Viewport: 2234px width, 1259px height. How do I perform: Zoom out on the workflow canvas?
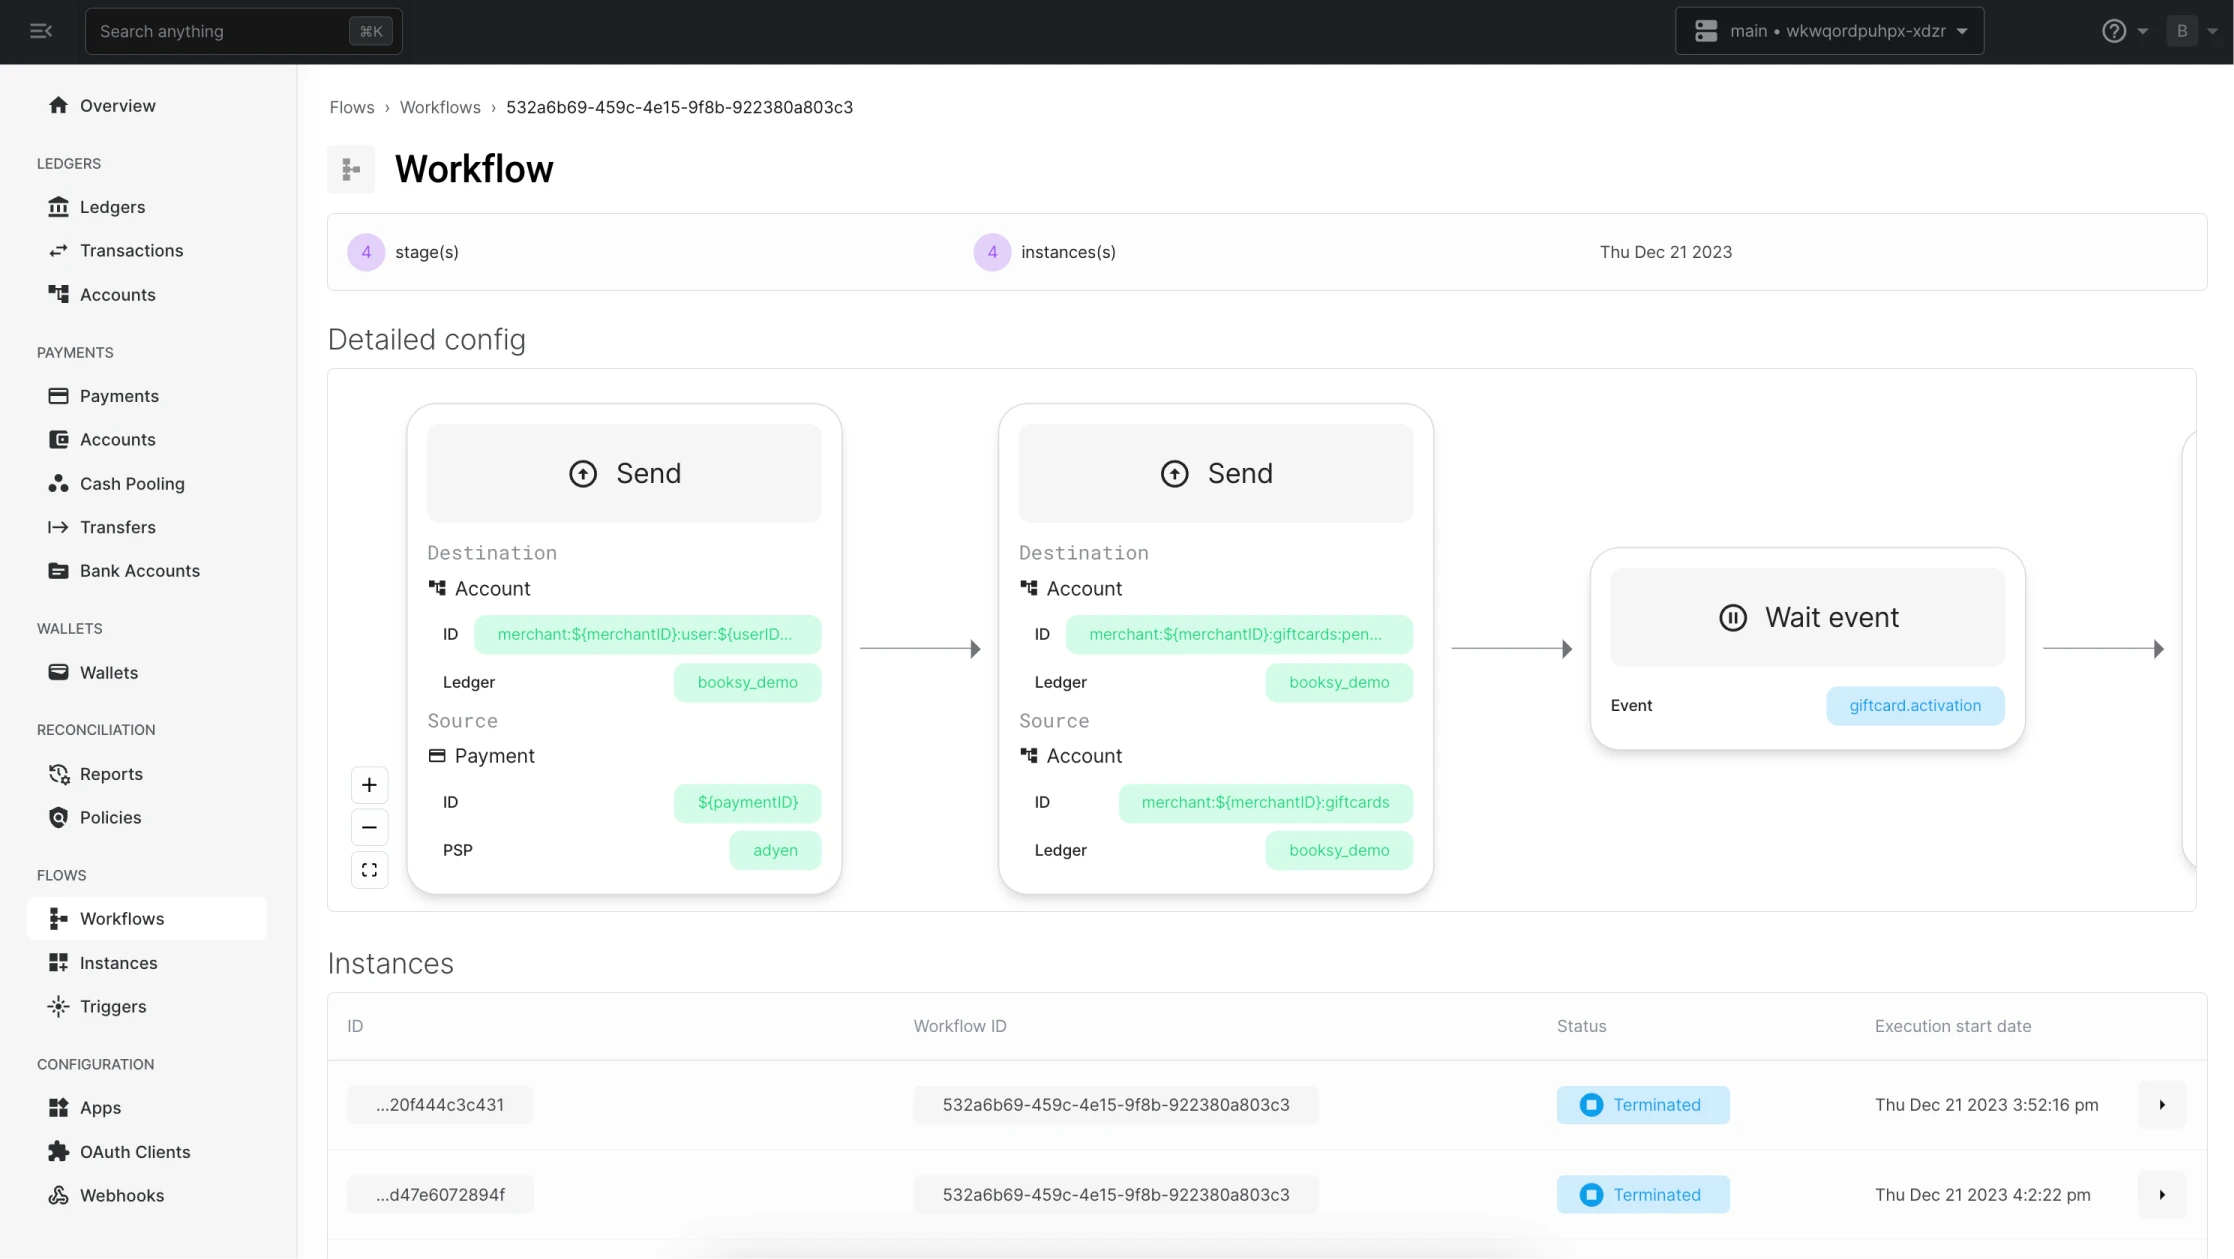point(369,827)
